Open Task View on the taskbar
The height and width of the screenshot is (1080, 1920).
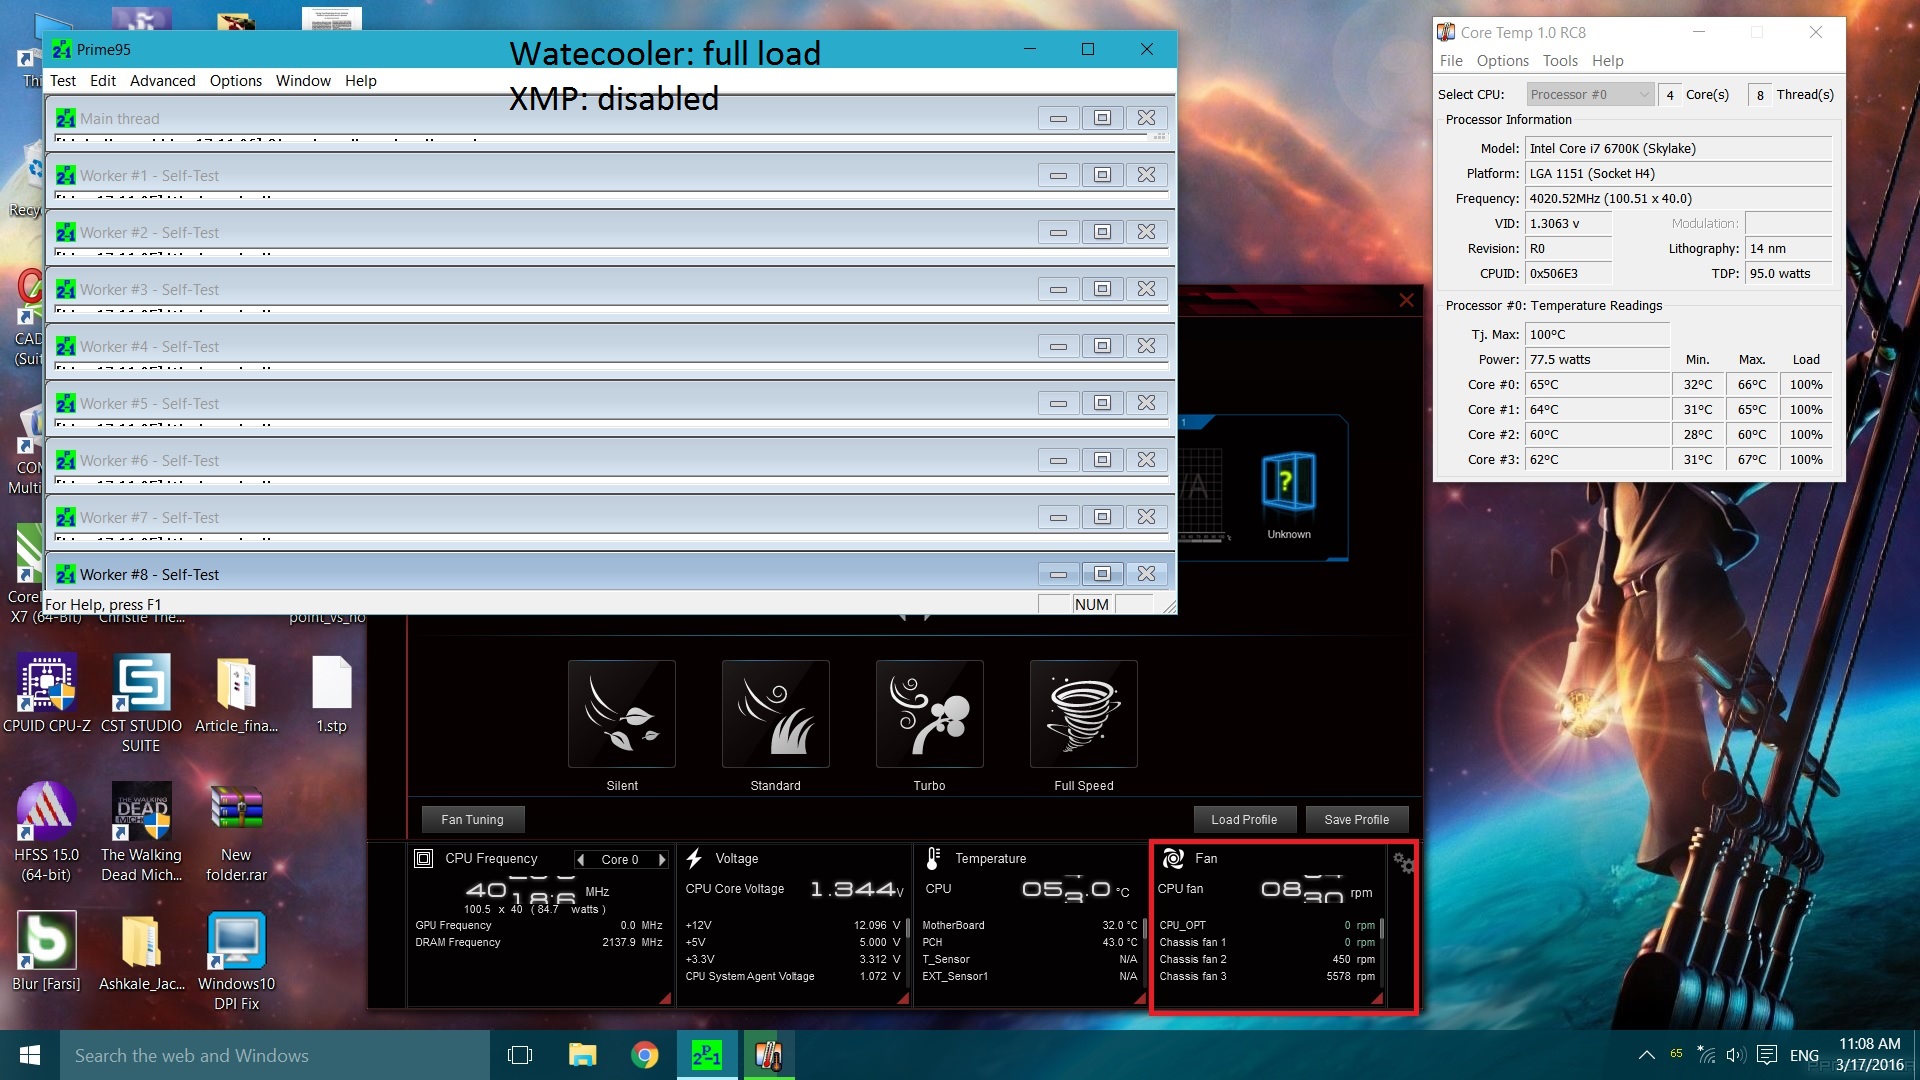520,1055
